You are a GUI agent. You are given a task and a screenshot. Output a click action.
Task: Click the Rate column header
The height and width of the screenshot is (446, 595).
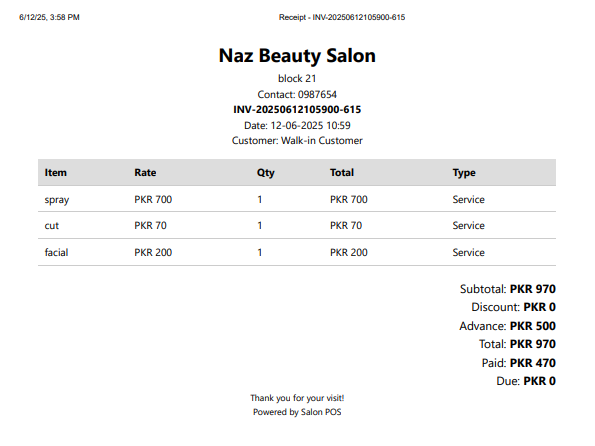145,173
